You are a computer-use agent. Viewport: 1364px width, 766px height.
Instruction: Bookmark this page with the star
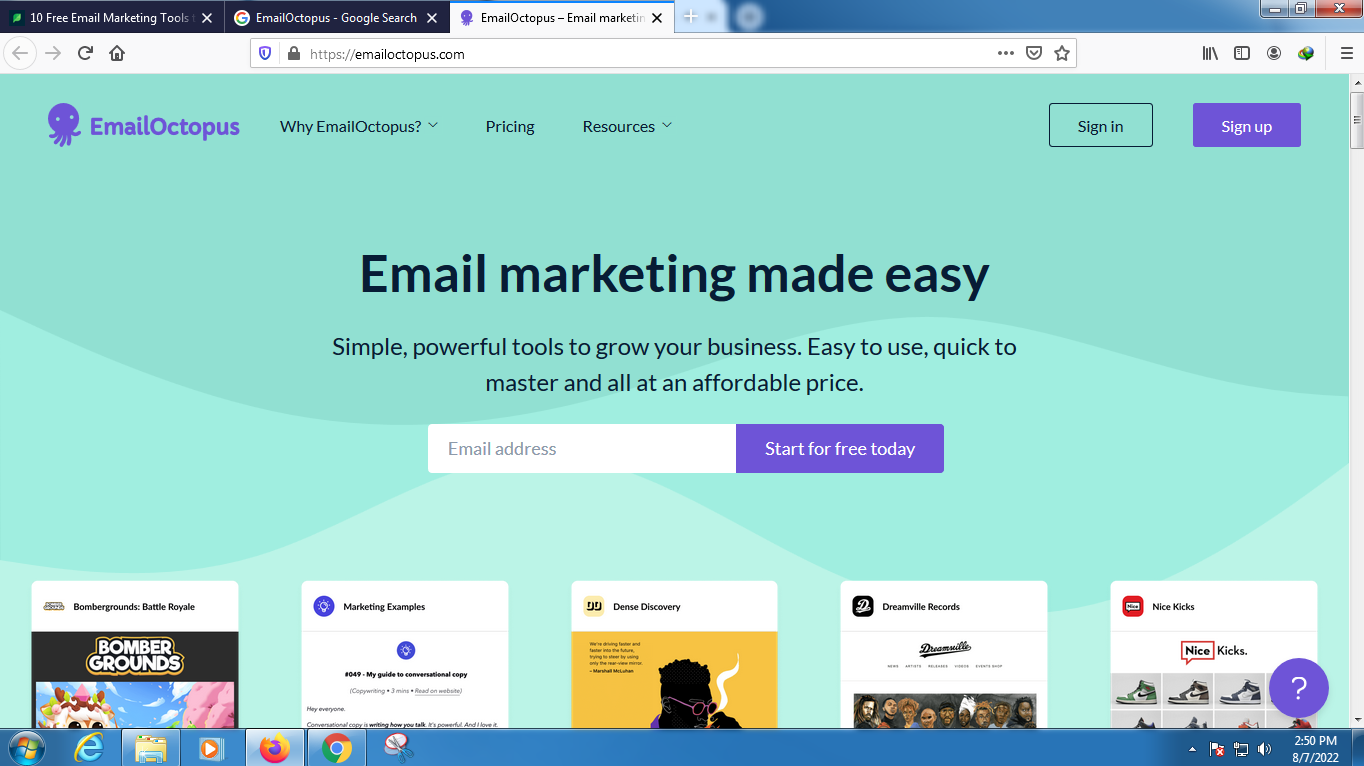[1062, 54]
